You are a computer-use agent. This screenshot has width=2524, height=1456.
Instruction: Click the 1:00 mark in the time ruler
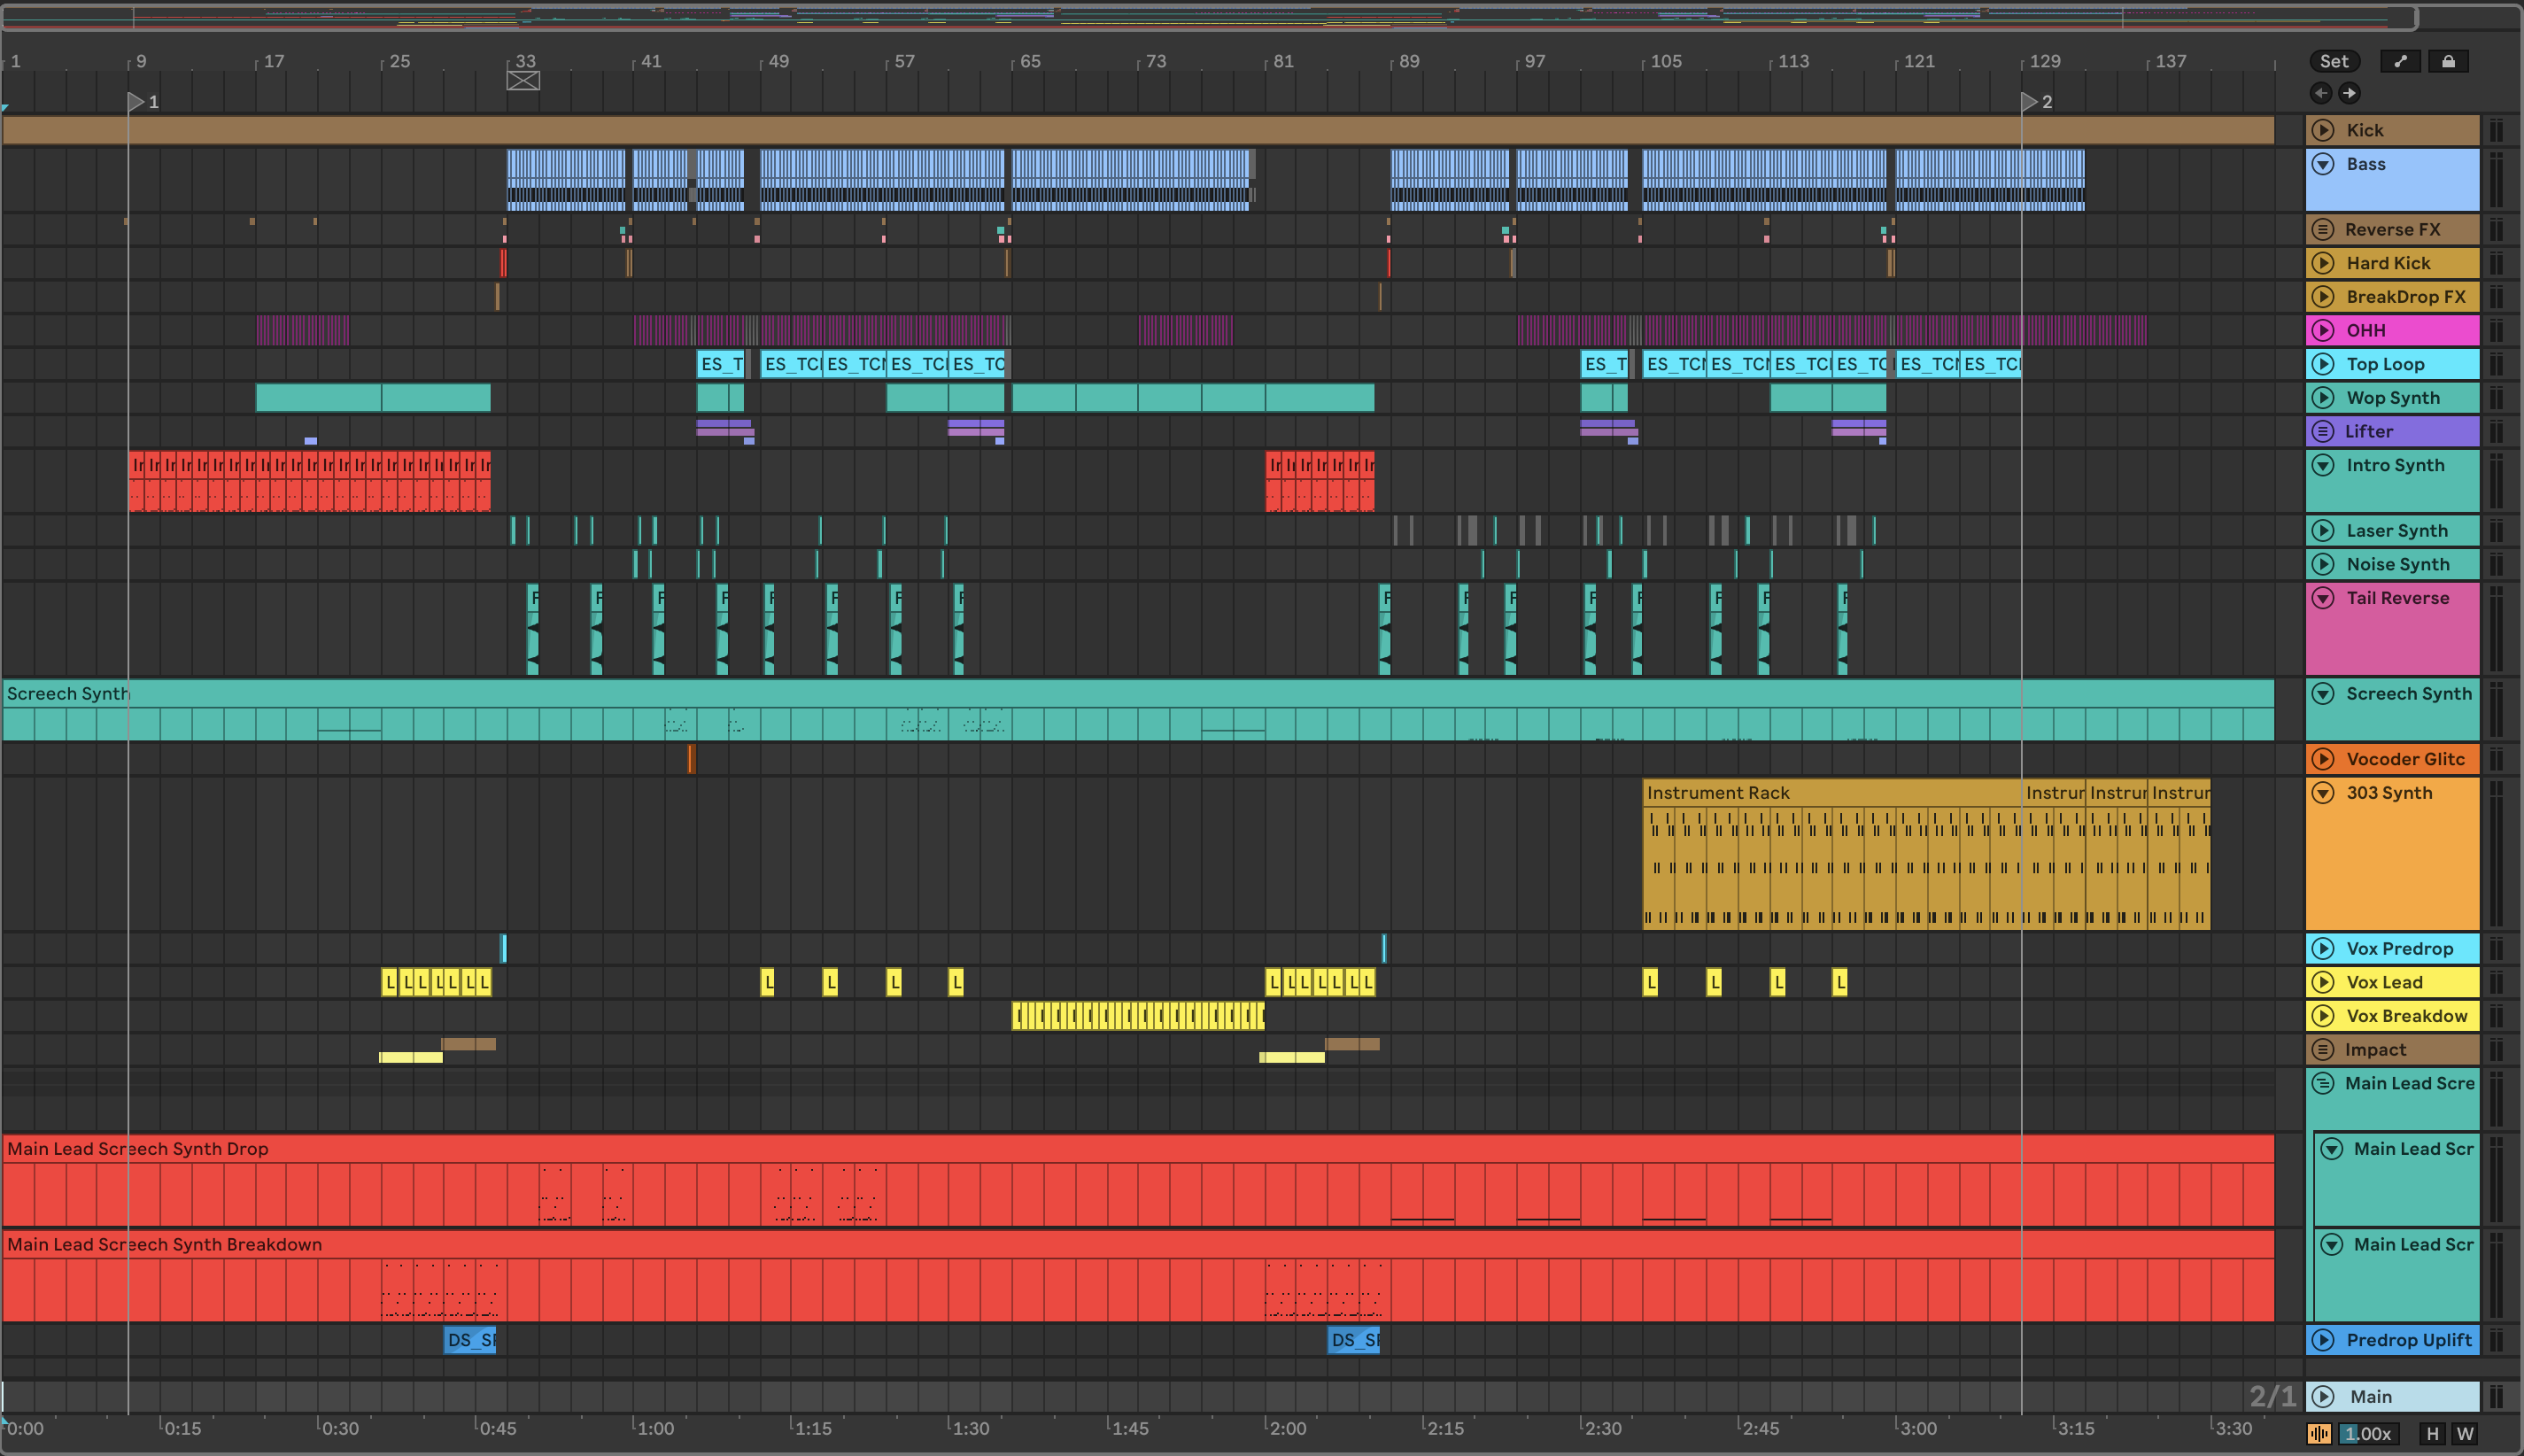point(656,1428)
